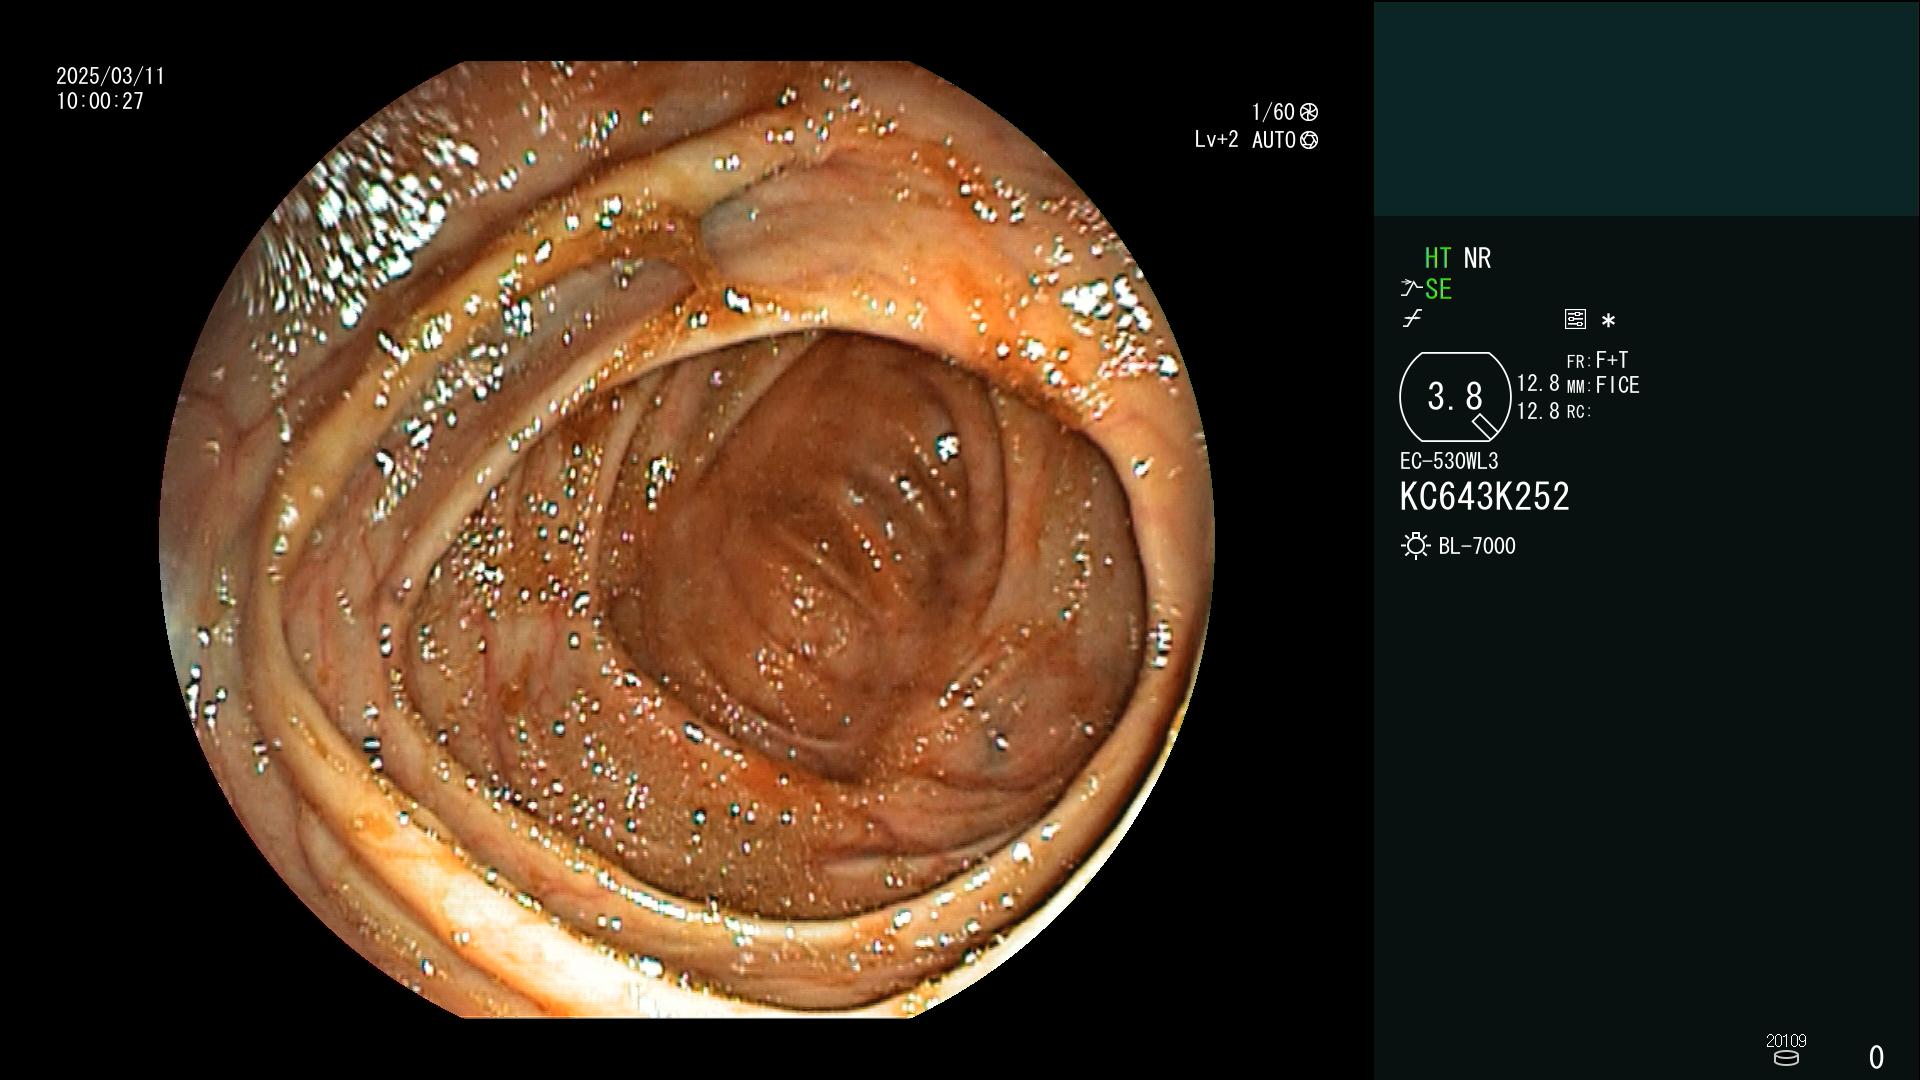Click the shutter speed icon beside 1/60
The height and width of the screenshot is (1080, 1920).
pos(1309,112)
